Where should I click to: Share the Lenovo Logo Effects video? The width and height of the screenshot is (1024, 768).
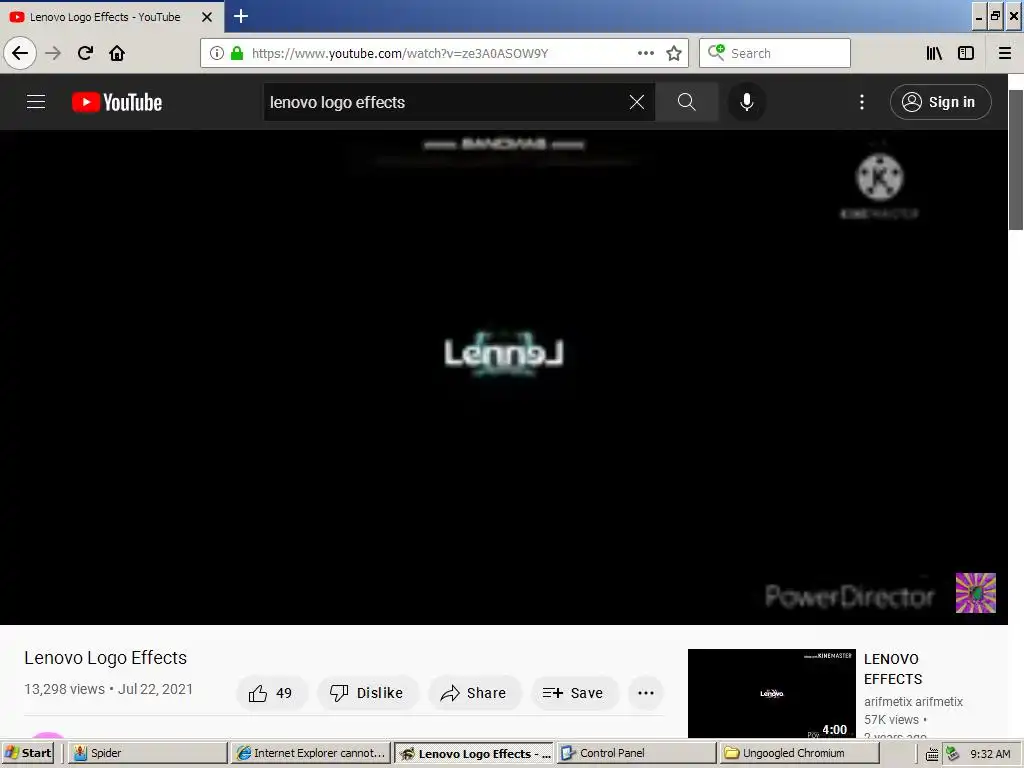click(474, 693)
